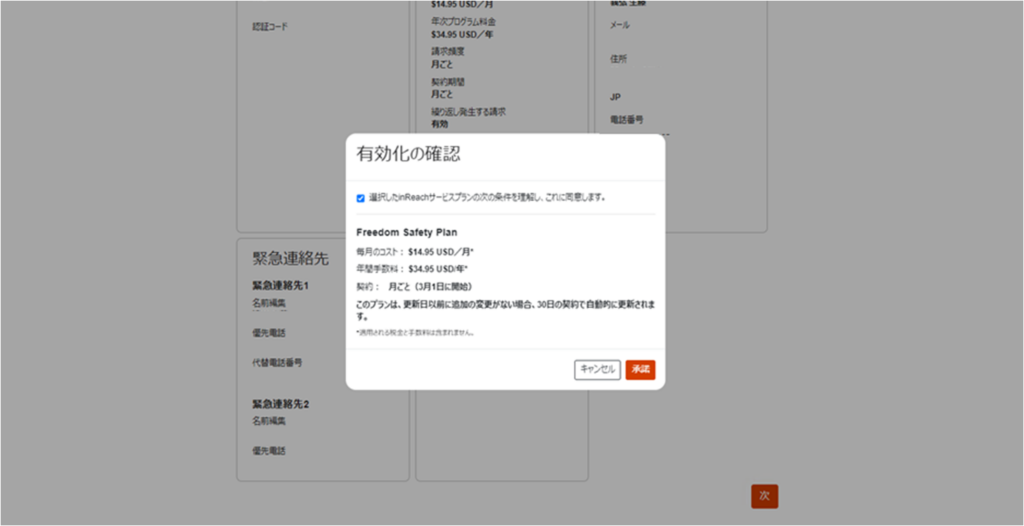Click the tax and fees footnote
The image size is (1024, 526).
coord(415,332)
